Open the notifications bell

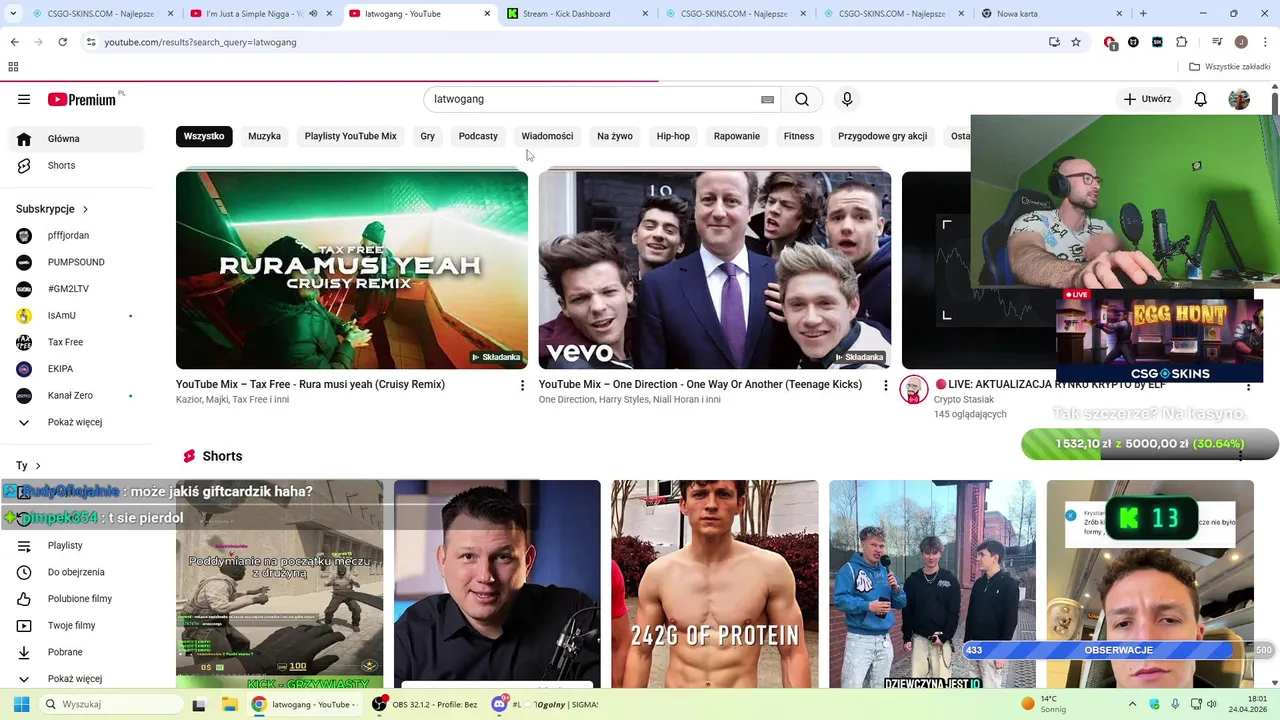click(x=1201, y=99)
